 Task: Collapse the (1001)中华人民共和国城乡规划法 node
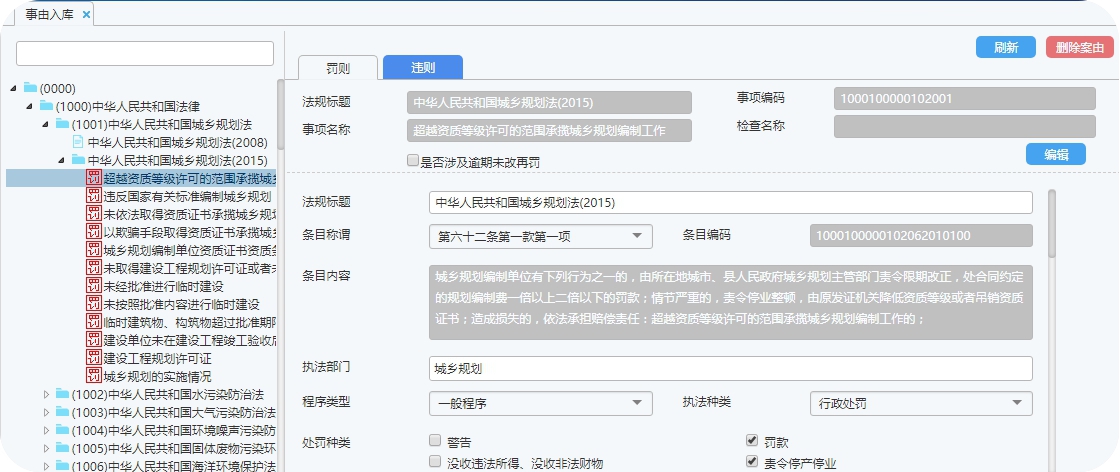(x=46, y=124)
